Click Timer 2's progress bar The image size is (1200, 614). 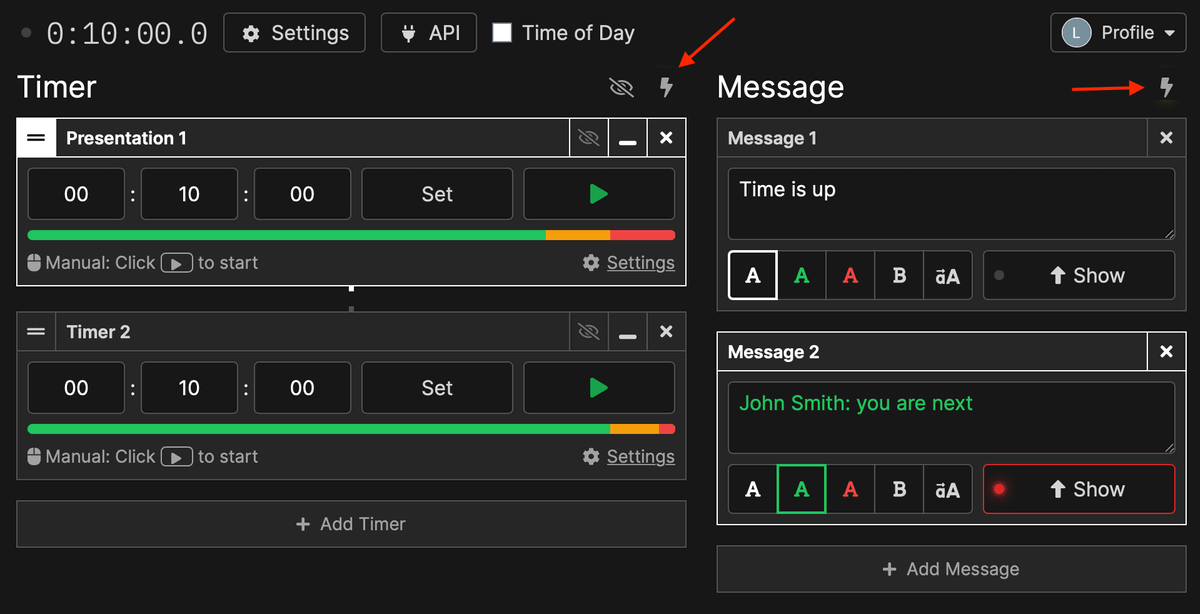(351, 428)
